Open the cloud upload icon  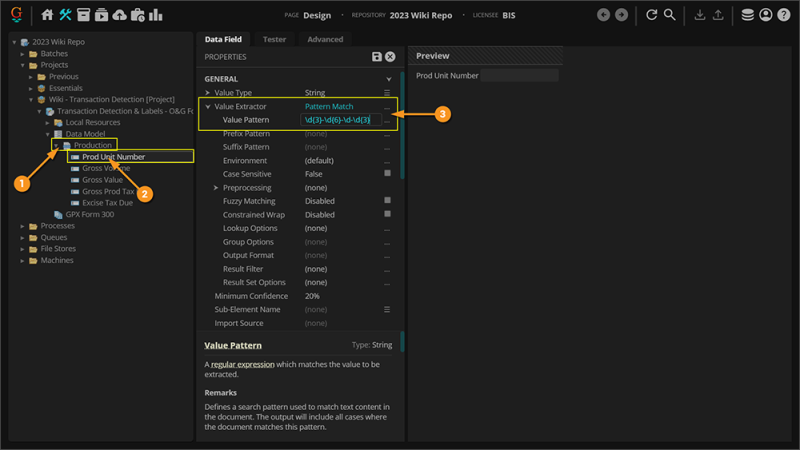tap(119, 15)
